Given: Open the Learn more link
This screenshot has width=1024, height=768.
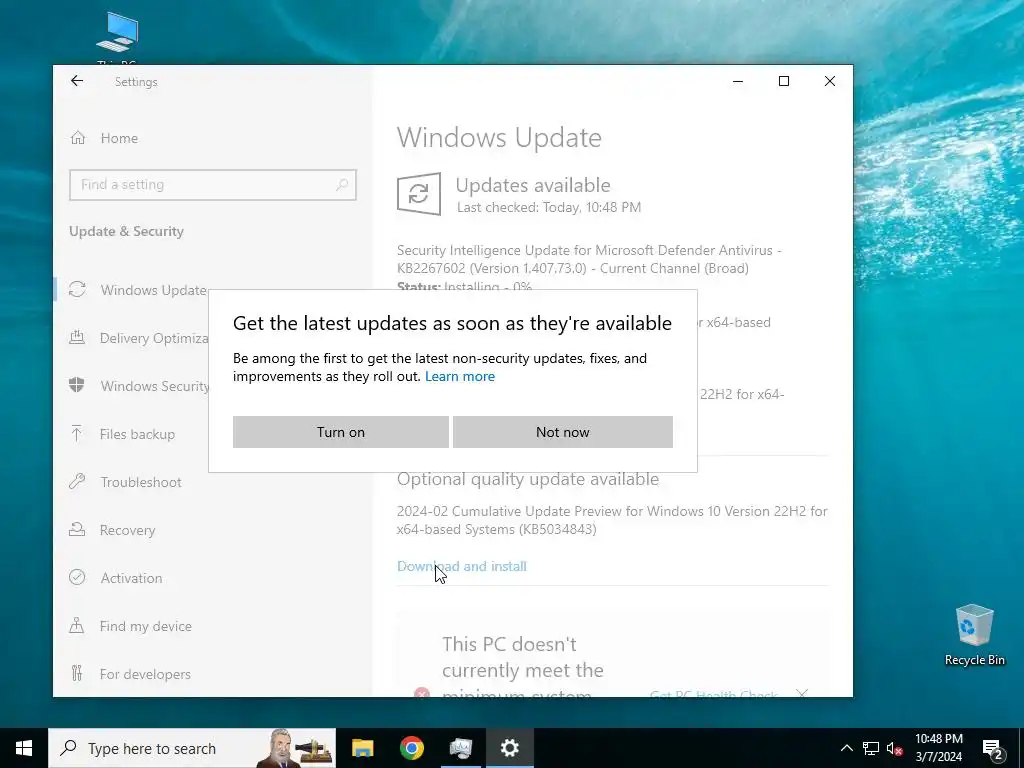Looking at the screenshot, I should pos(460,376).
